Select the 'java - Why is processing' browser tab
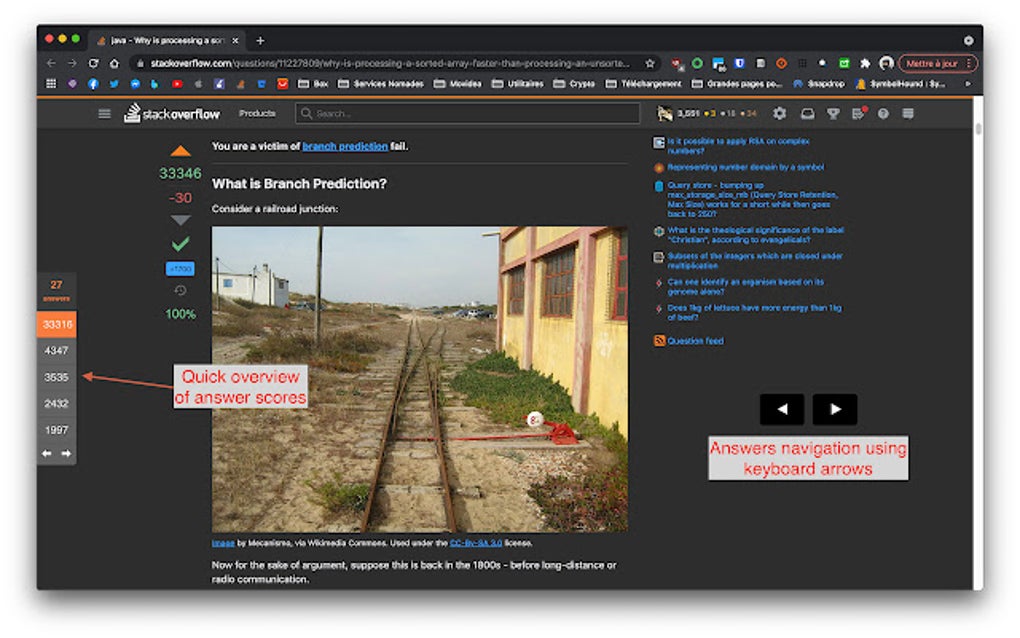The width and height of the screenshot is (1020, 638). coord(165,42)
